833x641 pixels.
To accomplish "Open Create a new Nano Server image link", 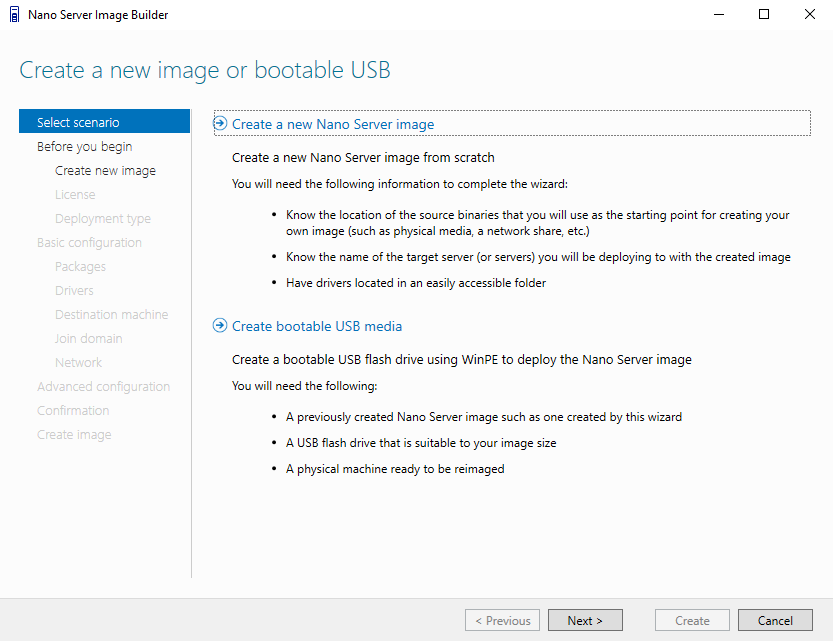I will (333, 124).
